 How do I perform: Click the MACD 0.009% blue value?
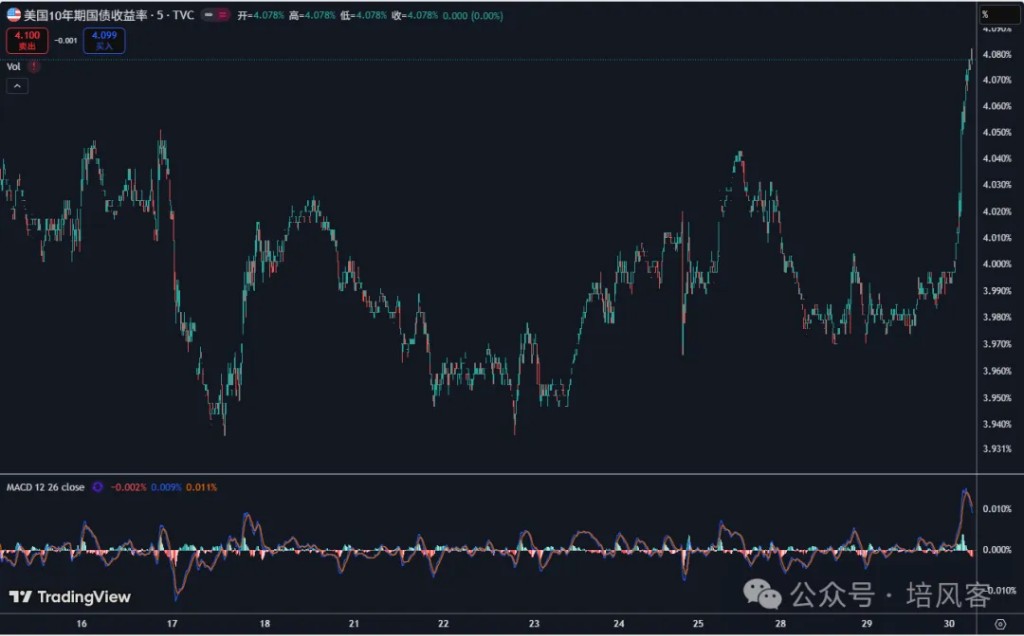(166, 487)
